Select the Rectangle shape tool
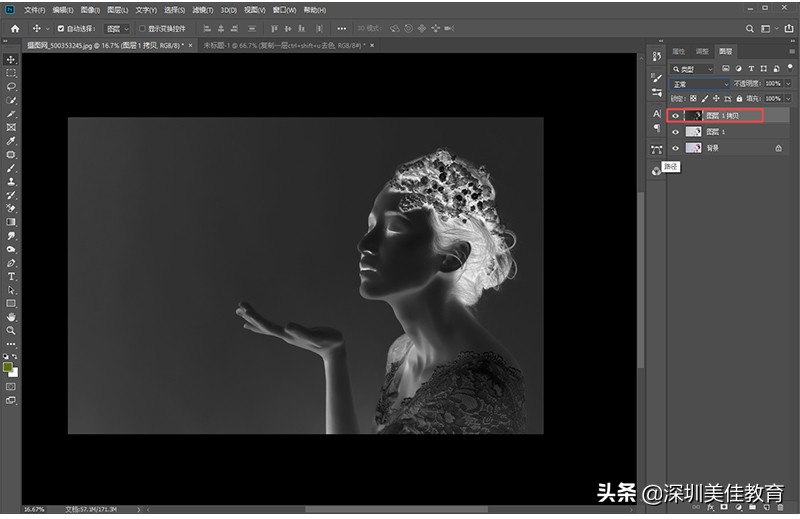 tap(11, 303)
